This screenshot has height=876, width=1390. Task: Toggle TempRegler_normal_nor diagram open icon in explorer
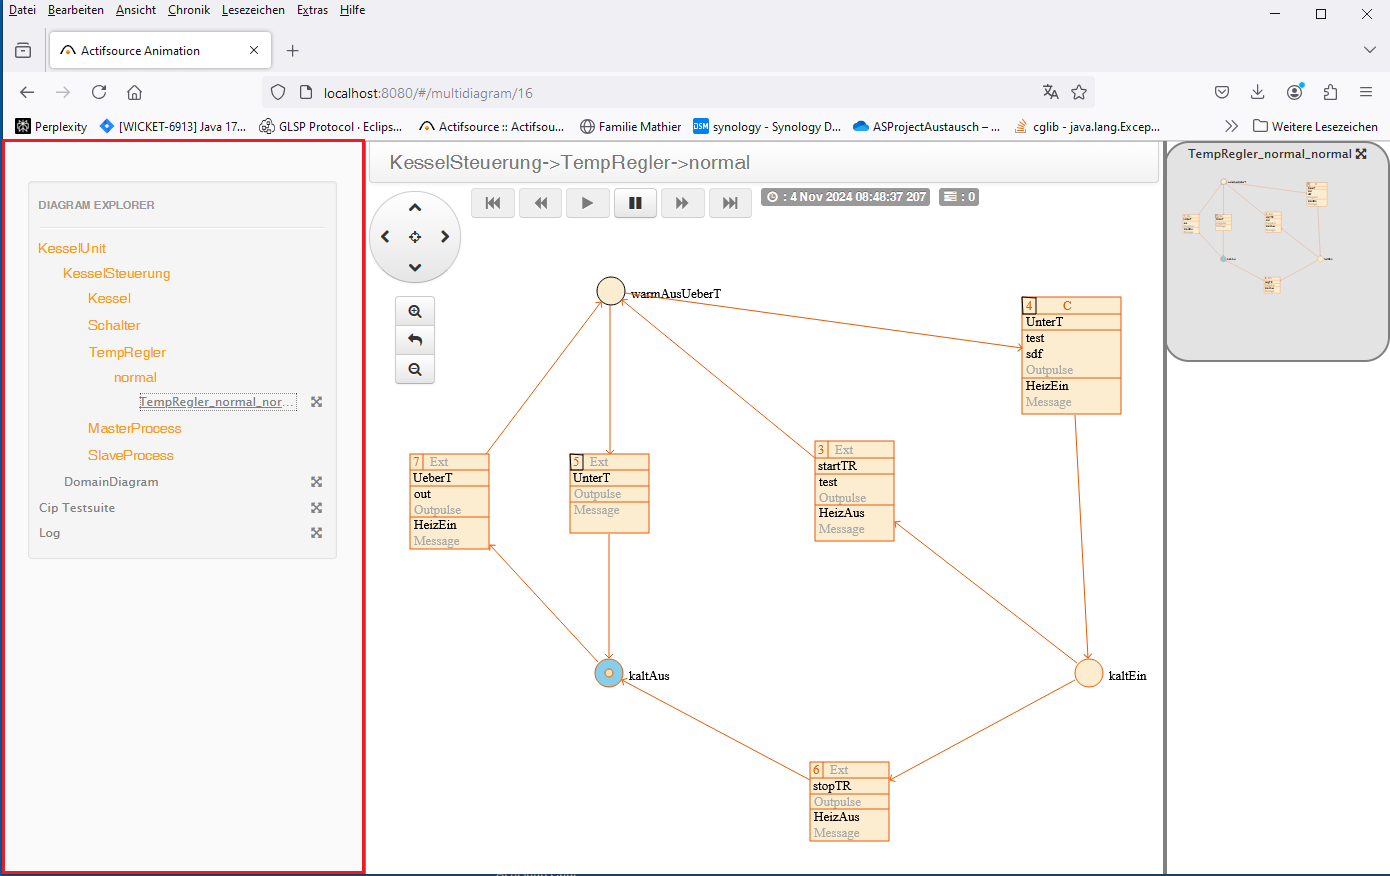pyautogui.click(x=316, y=402)
